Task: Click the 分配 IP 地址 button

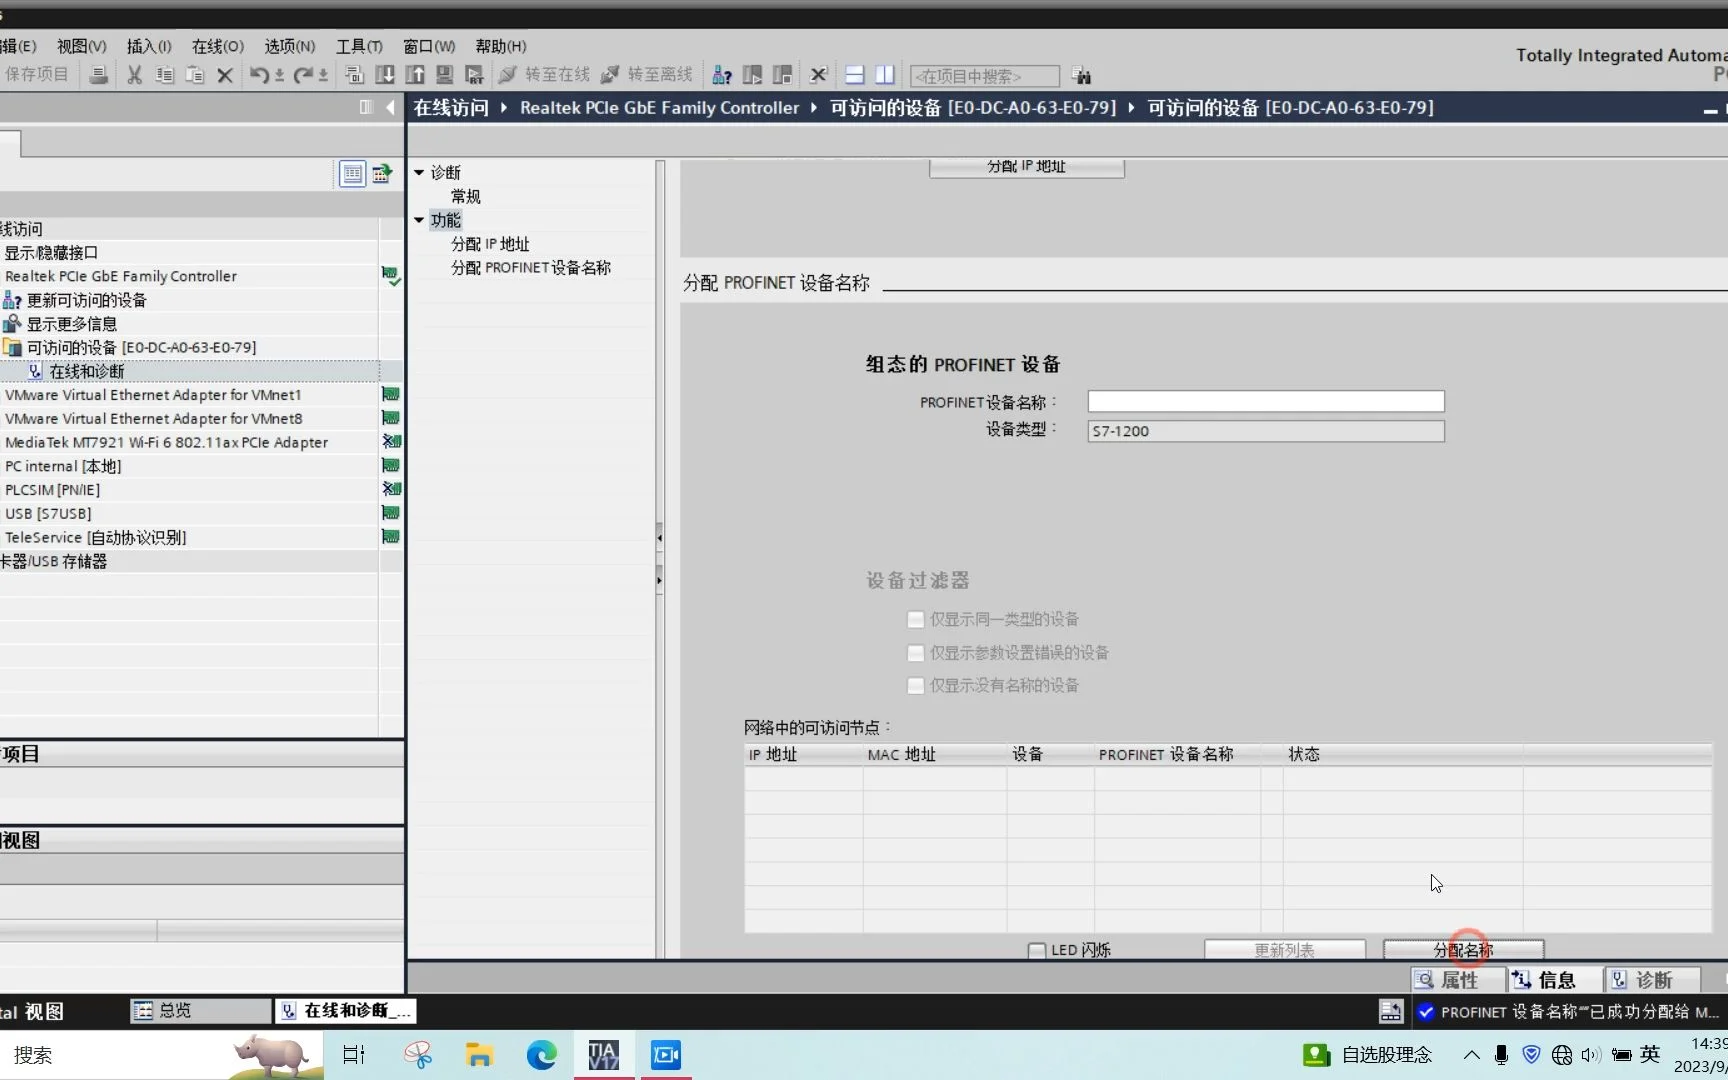Action: coord(1026,167)
